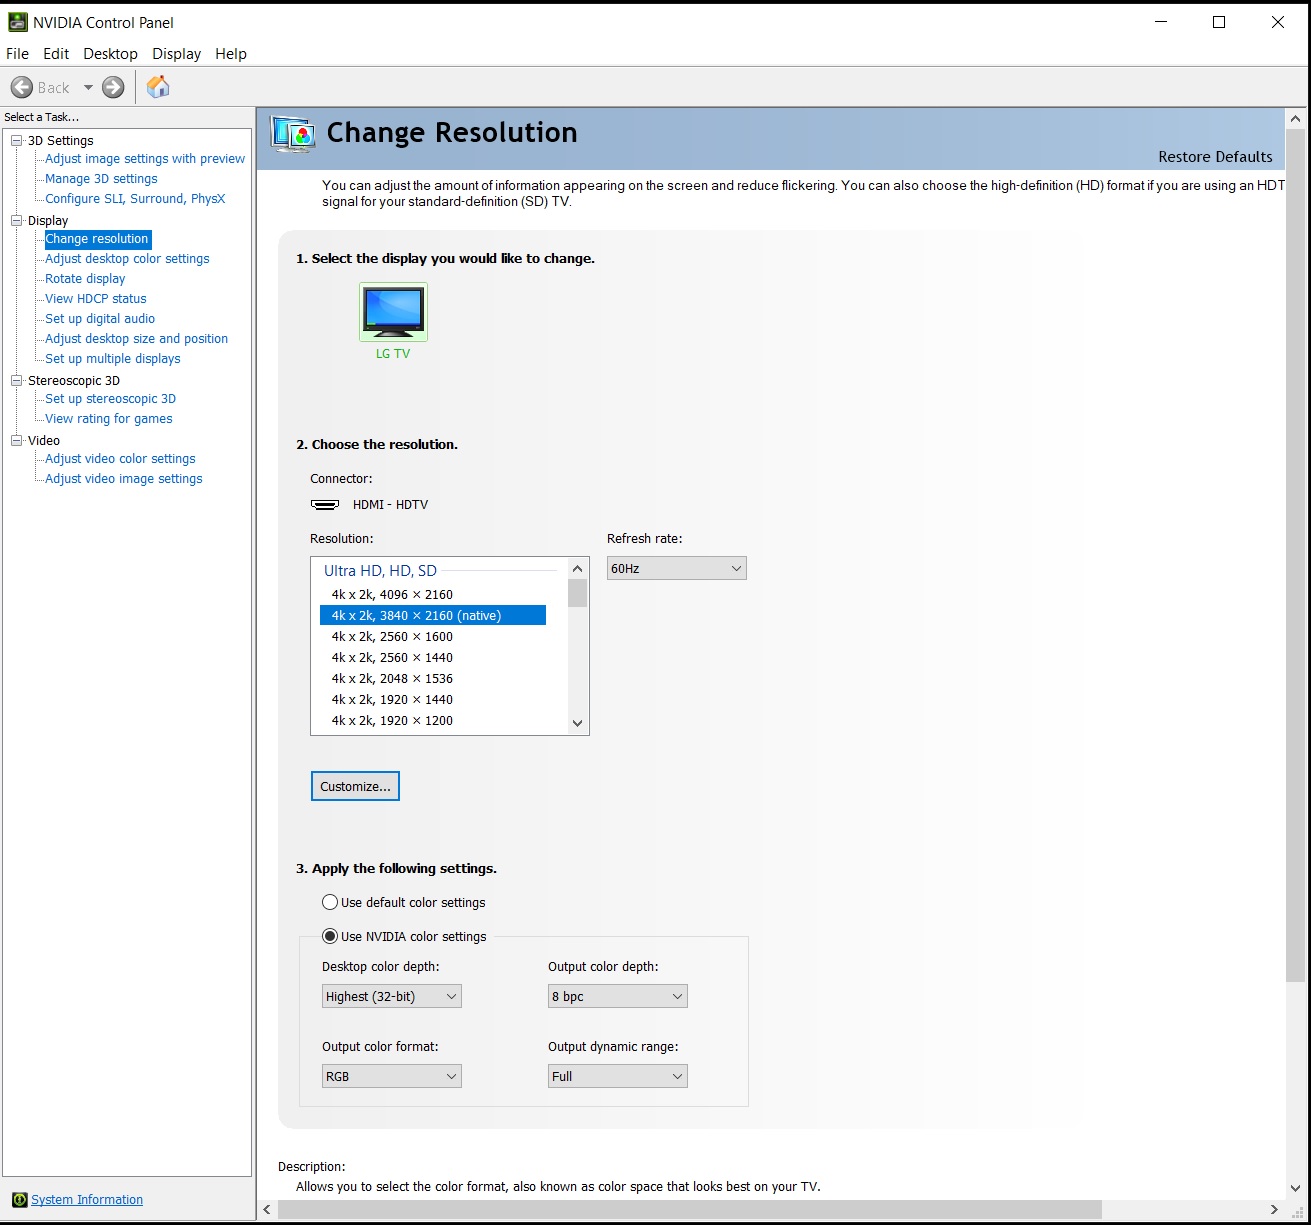
Task: Select resolution 4096 × 2160
Action: (x=433, y=595)
